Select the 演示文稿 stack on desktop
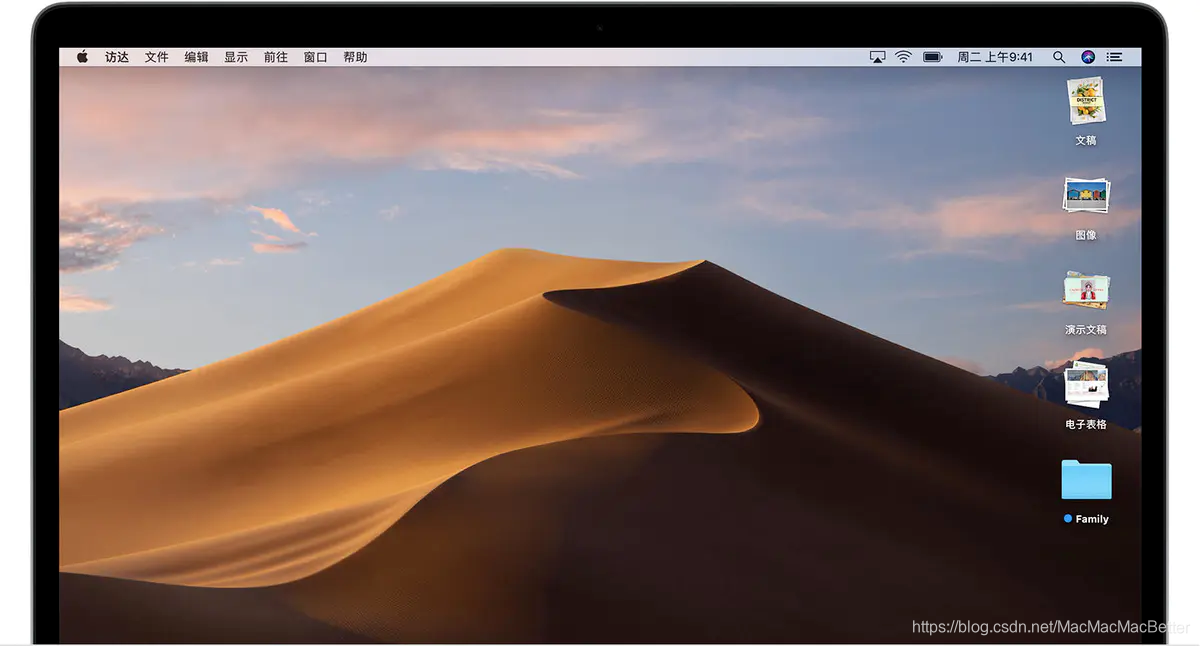 (1086, 291)
